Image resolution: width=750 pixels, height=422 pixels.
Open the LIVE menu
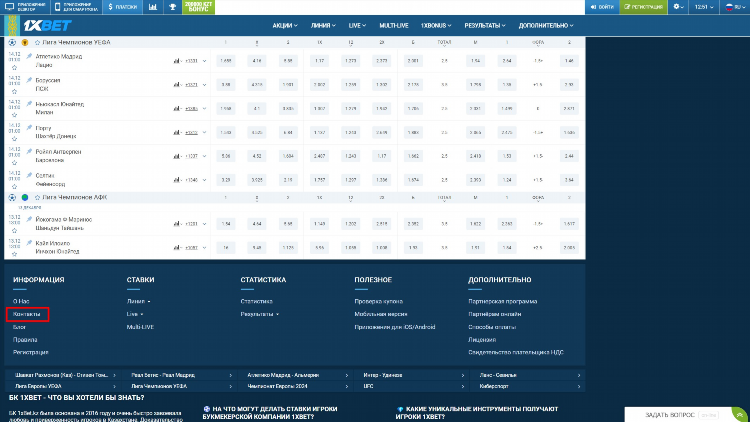click(x=357, y=25)
